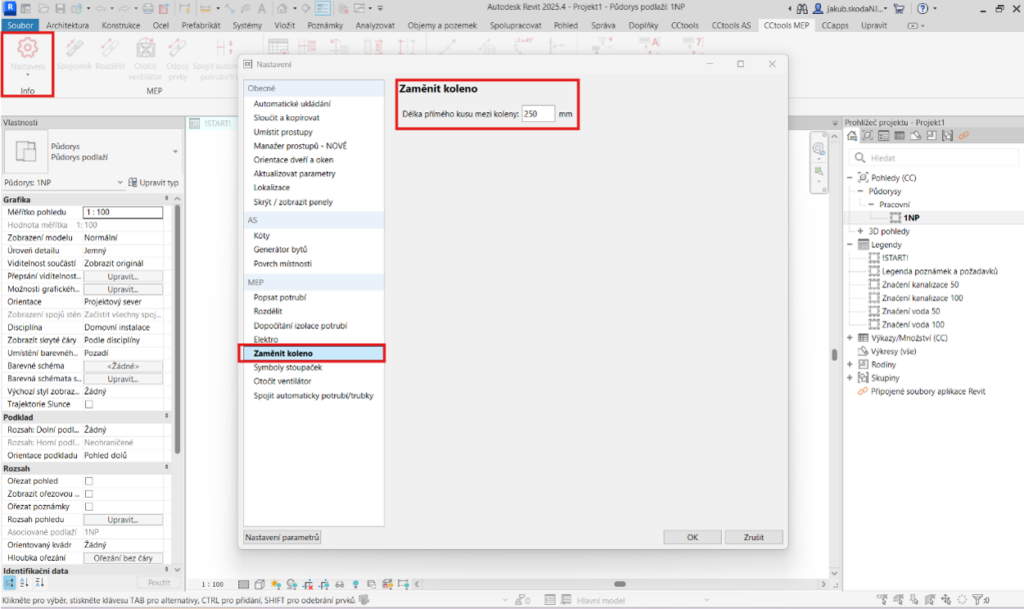This screenshot has height=609, width=1024.
Task: Select the Rozdělit ribbon tool
Action: point(110,54)
